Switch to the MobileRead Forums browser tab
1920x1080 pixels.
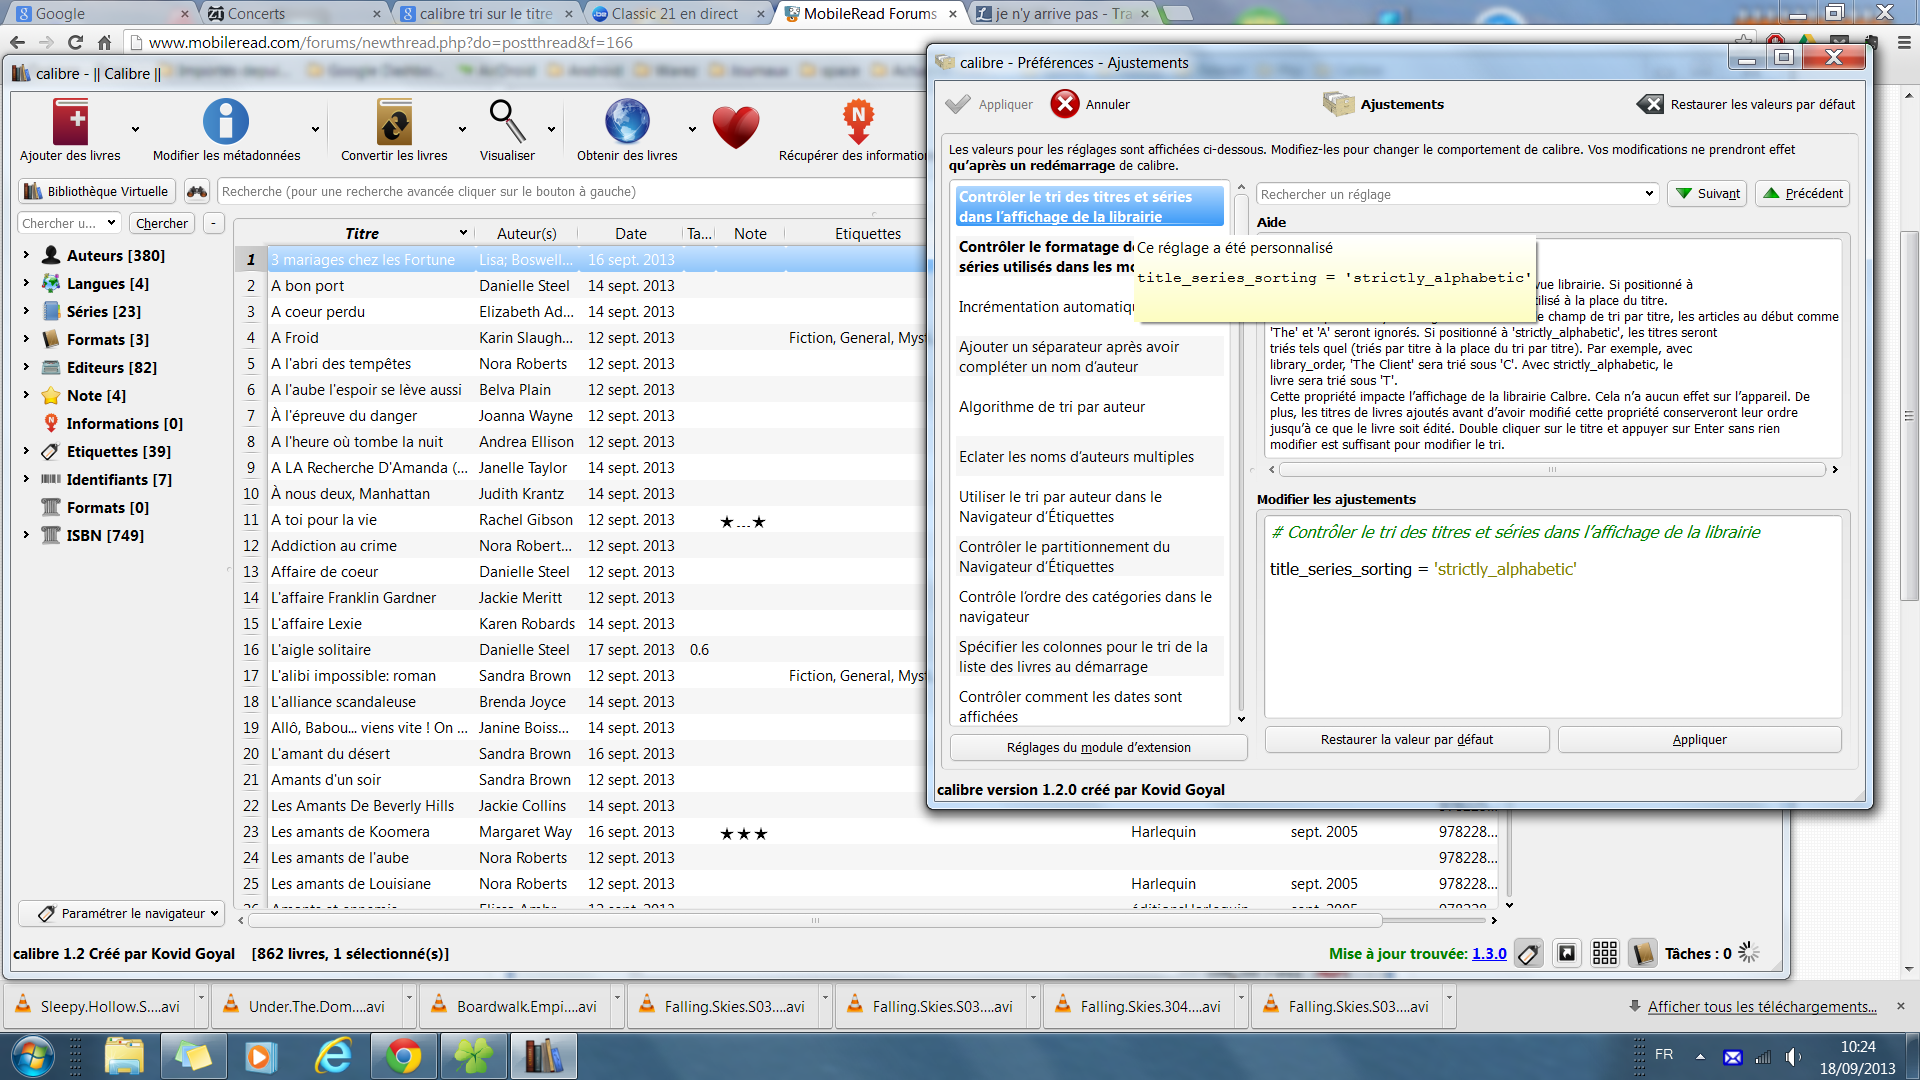(868, 14)
